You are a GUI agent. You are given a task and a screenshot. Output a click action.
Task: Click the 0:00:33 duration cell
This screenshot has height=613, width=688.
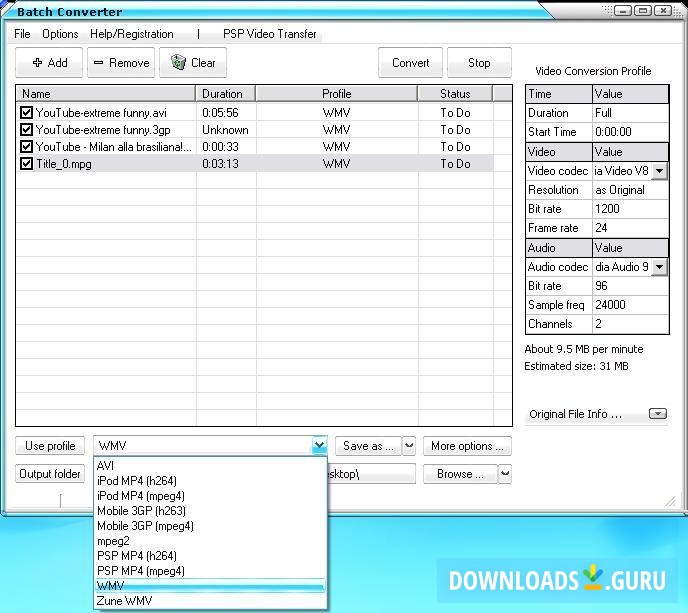(x=220, y=147)
